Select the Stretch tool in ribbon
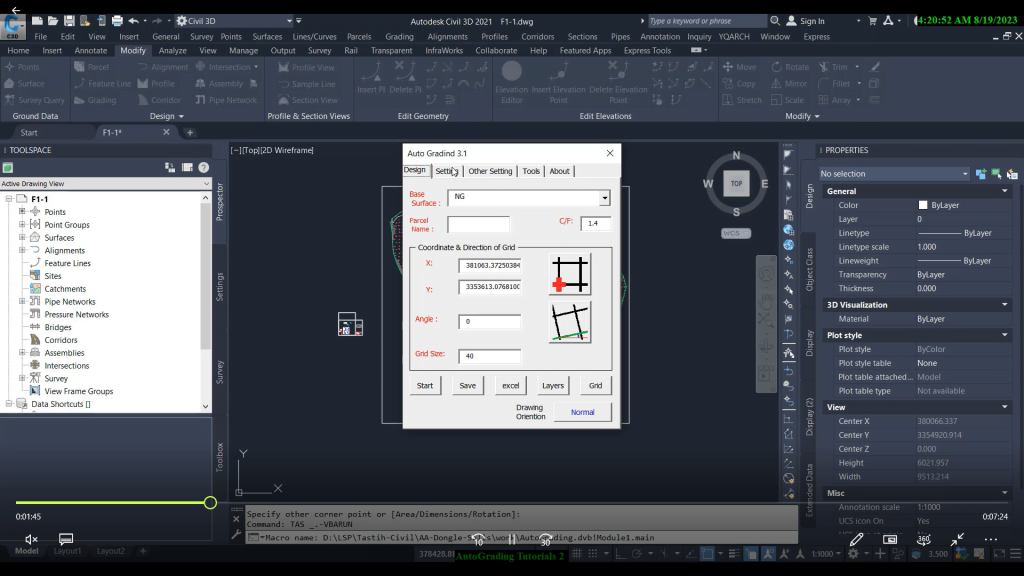Screen dimensions: 1024x576 (742, 100)
